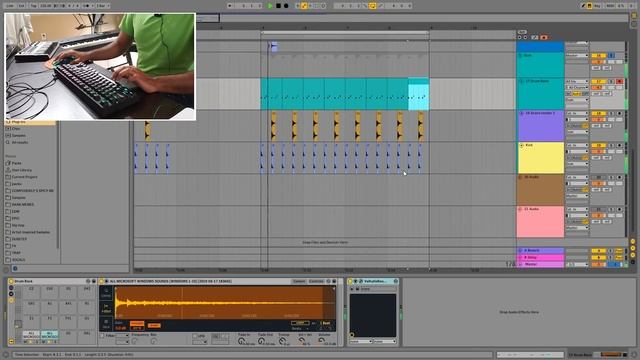Click the Arrangement Record button in the transport

coord(286,6)
